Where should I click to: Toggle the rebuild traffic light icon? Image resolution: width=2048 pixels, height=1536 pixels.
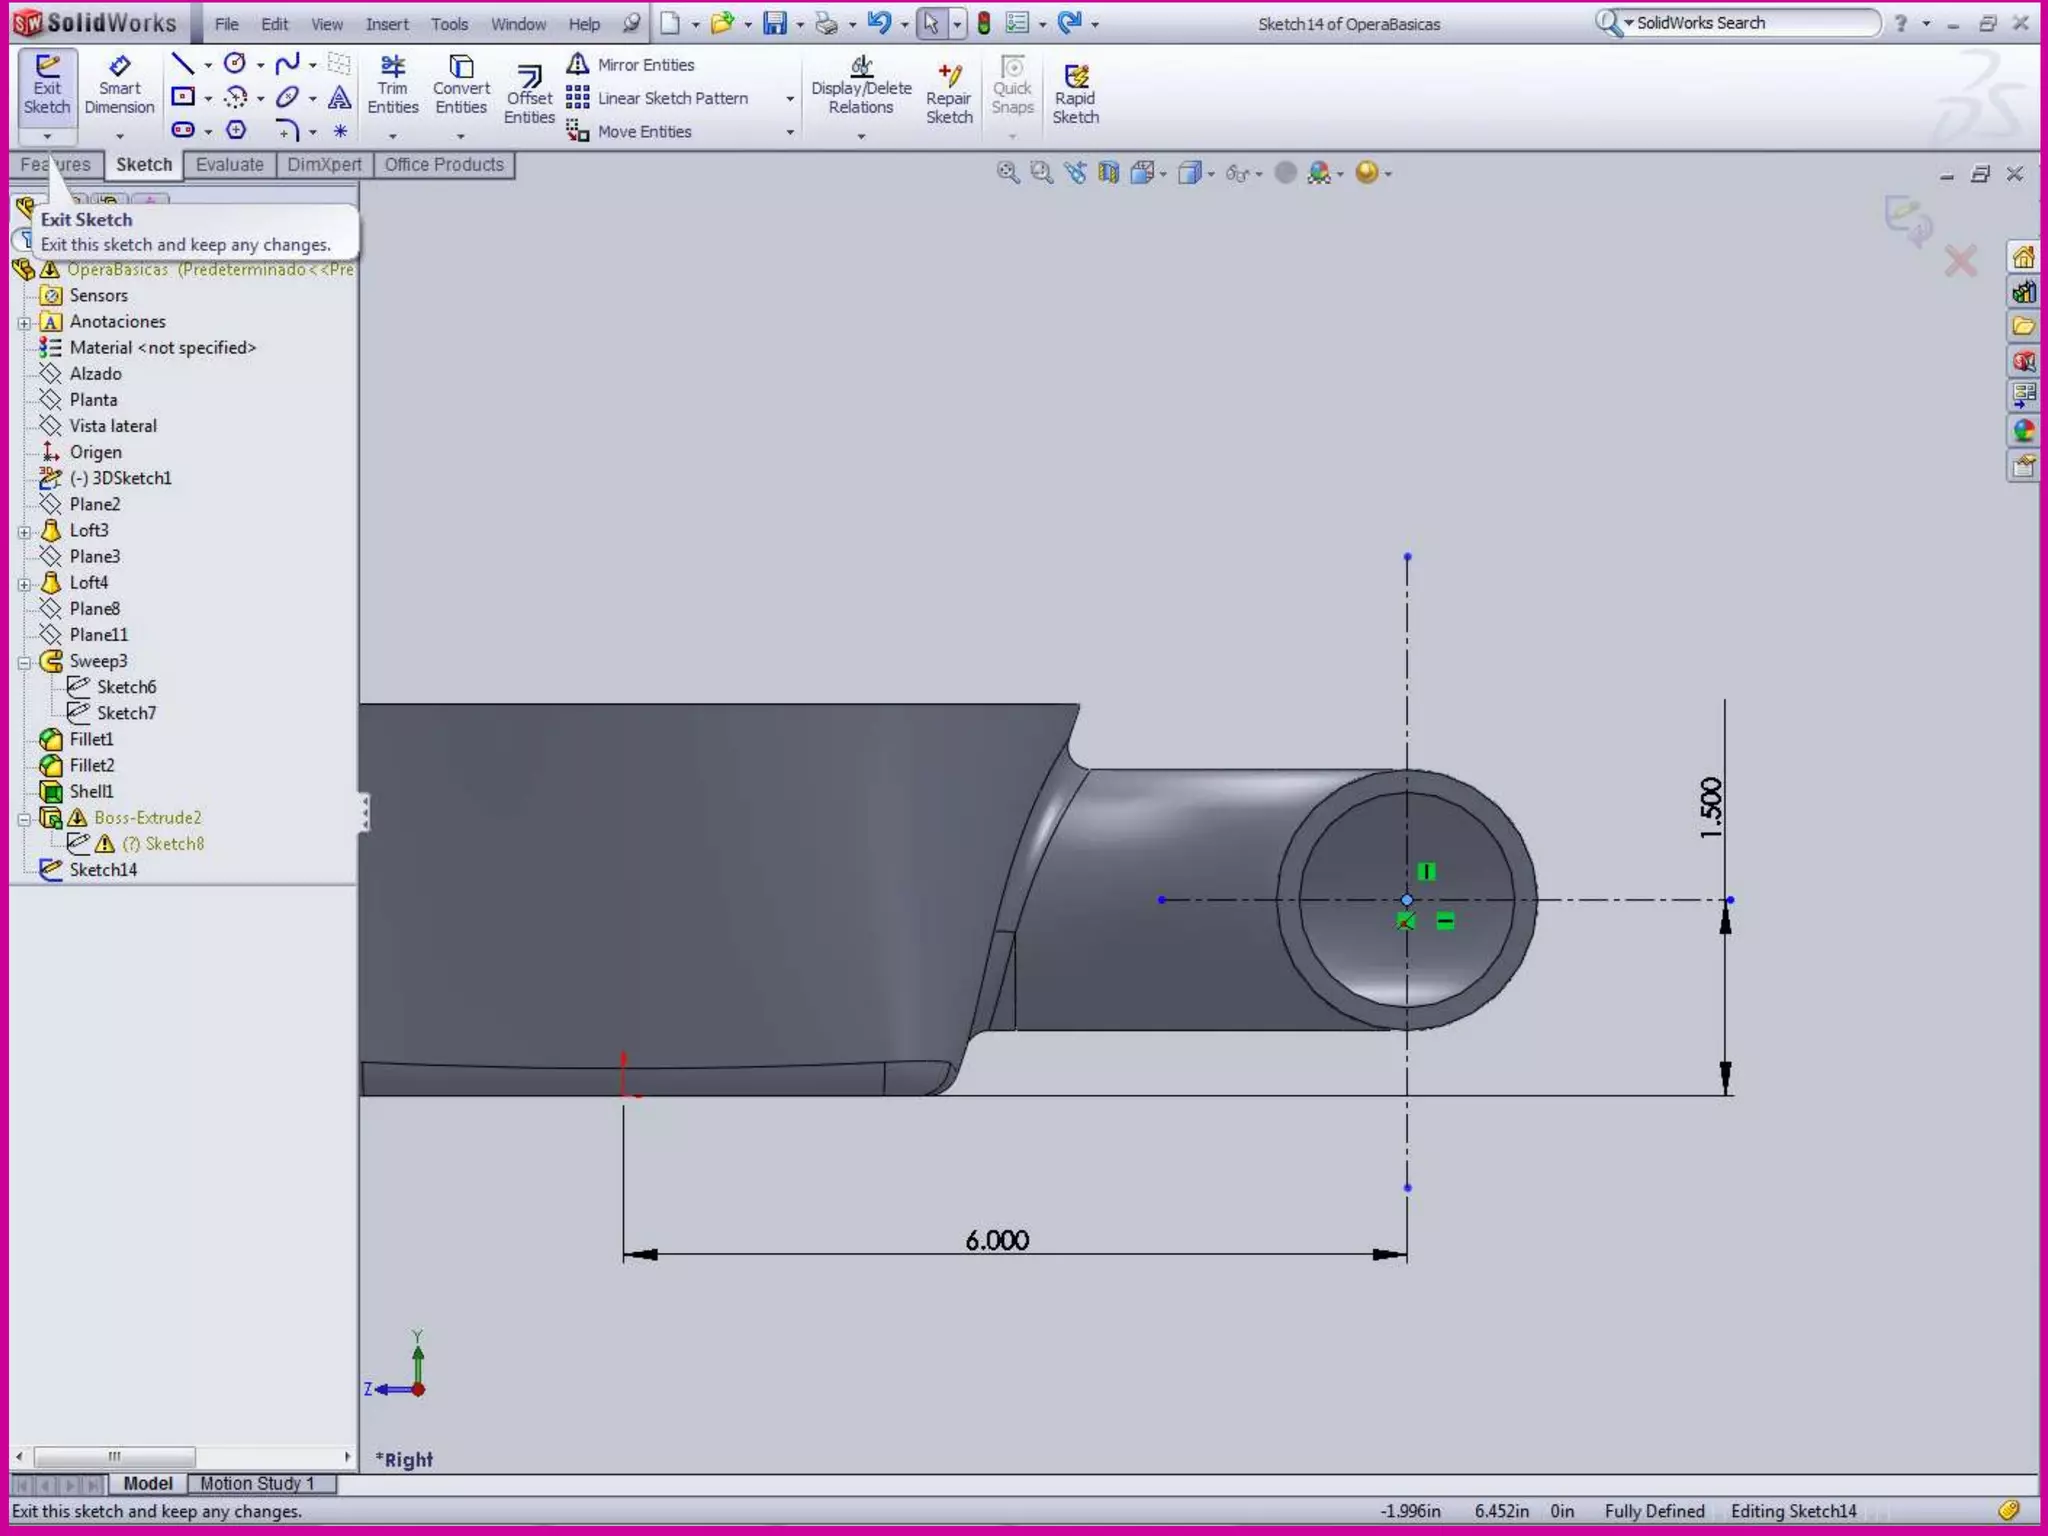[984, 24]
